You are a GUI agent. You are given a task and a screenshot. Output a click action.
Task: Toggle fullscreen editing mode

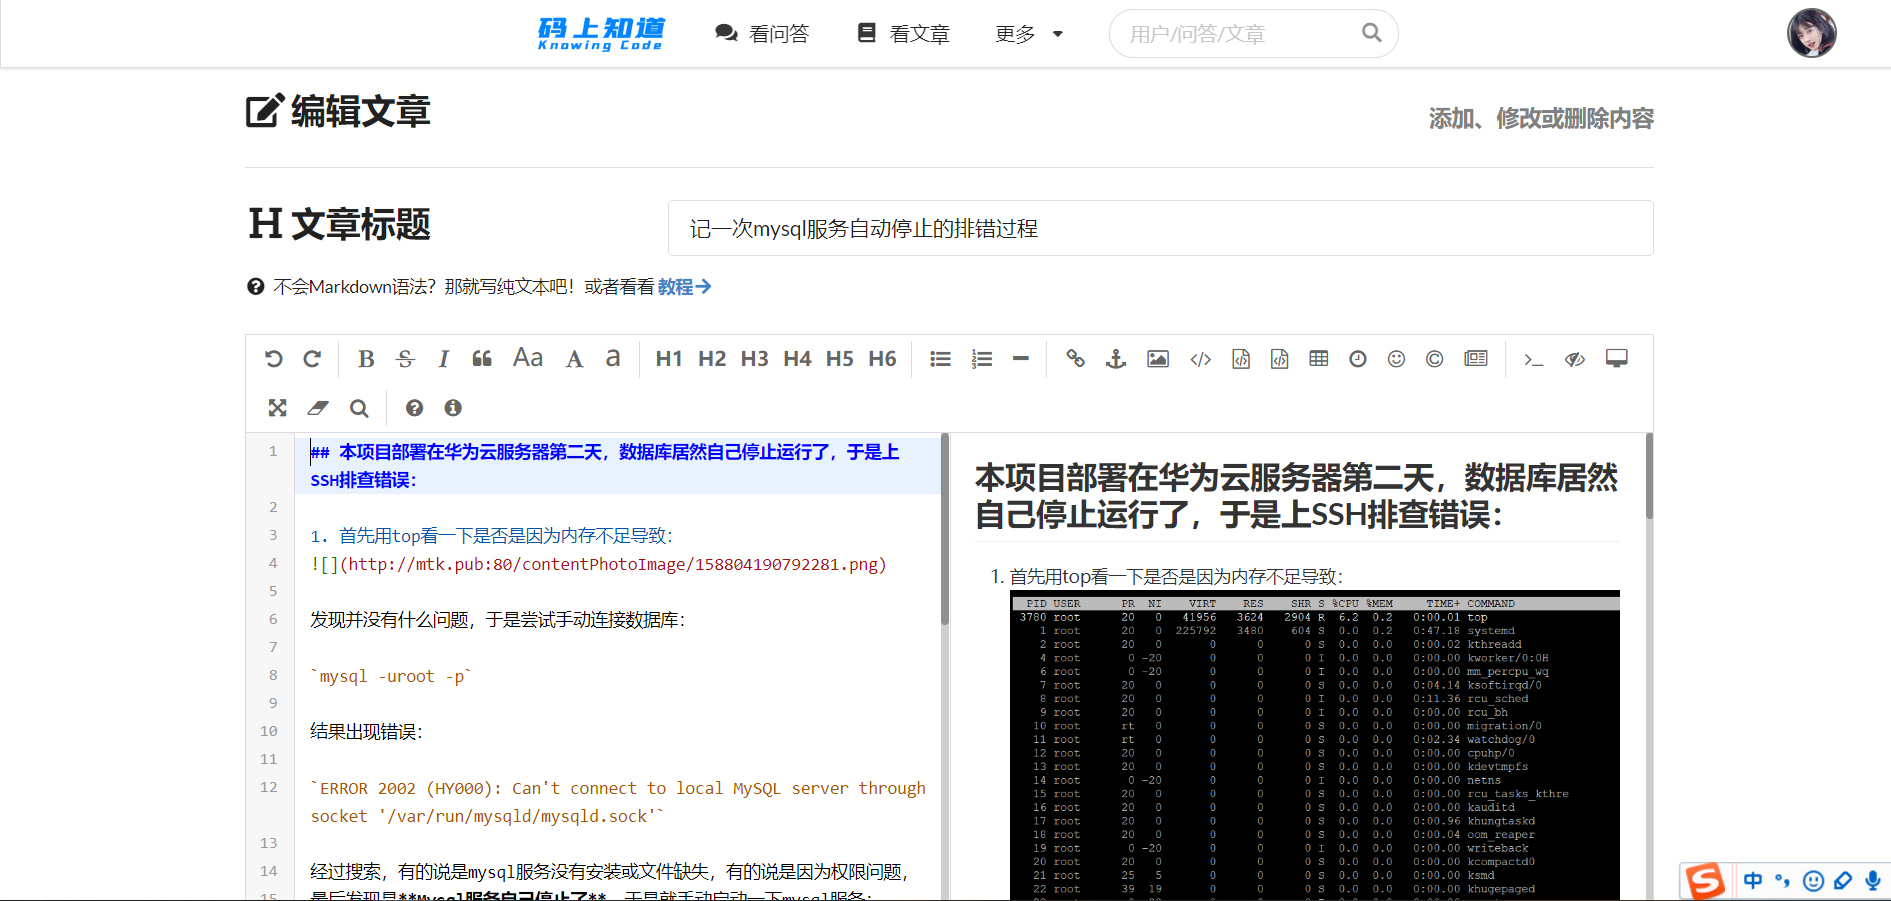tap(277, 408)
